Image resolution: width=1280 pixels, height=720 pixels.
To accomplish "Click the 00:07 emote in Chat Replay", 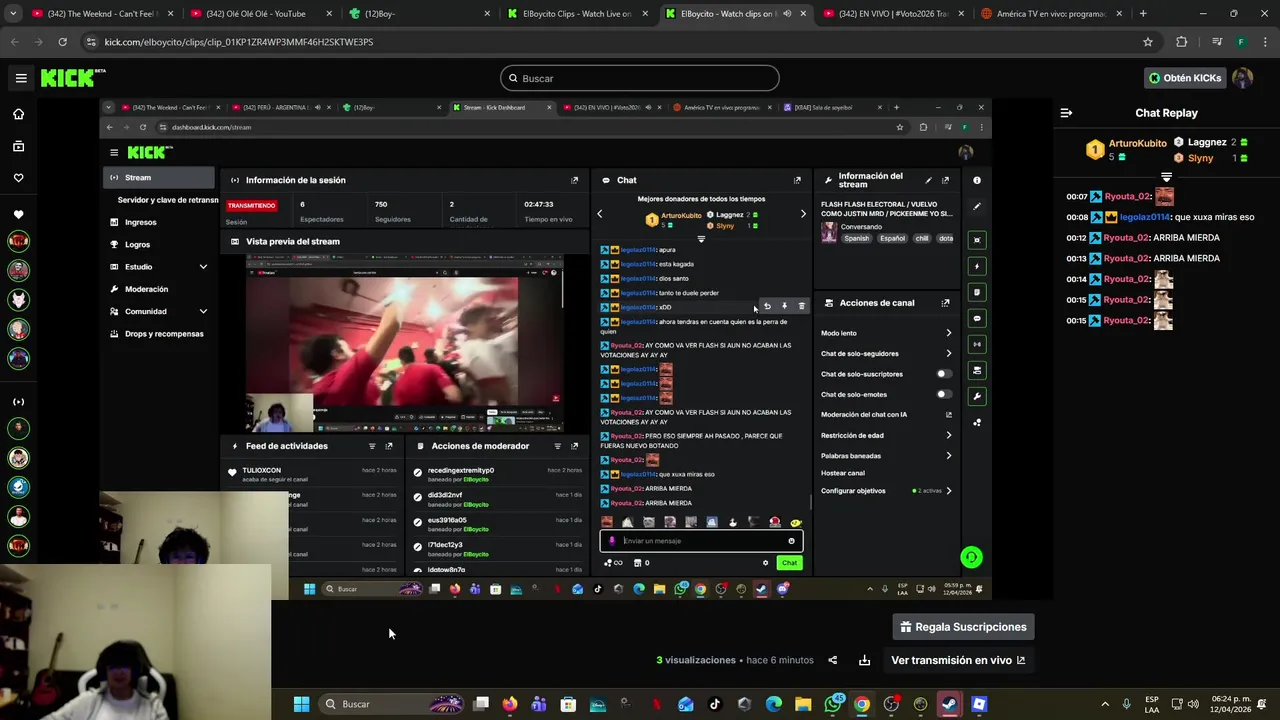I will 1164,197.
